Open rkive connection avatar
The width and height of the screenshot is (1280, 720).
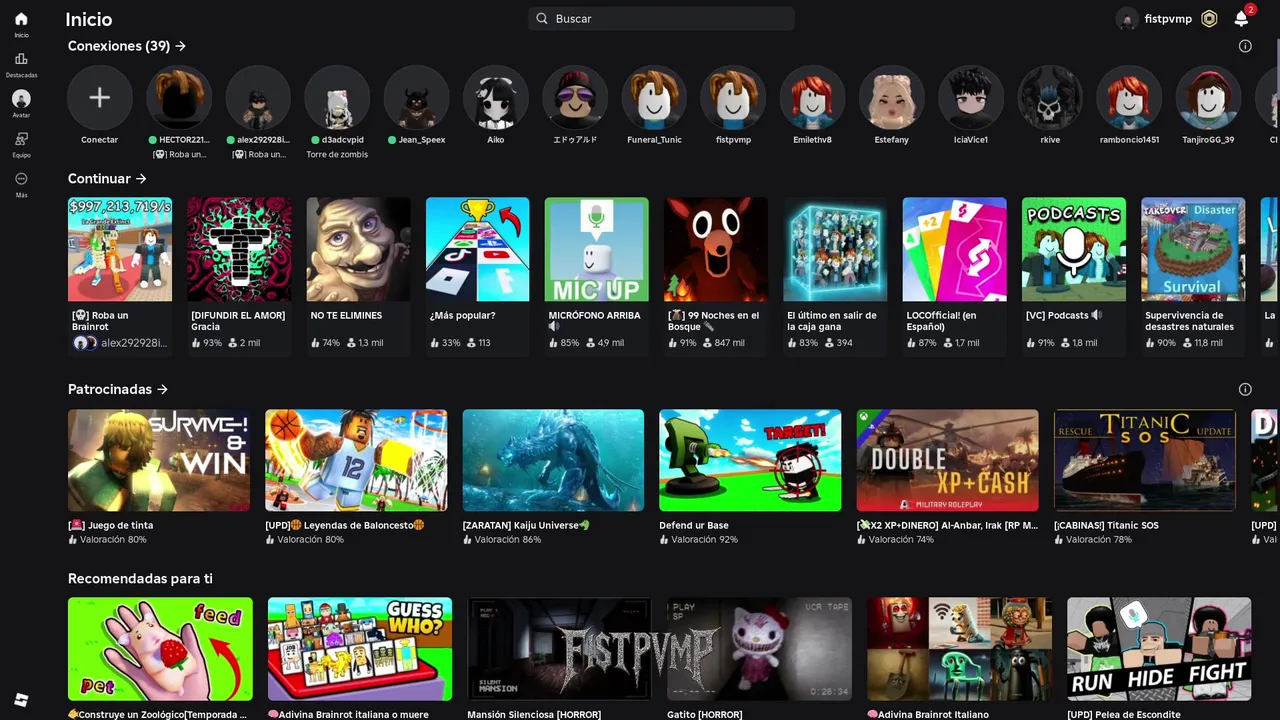1050,98
